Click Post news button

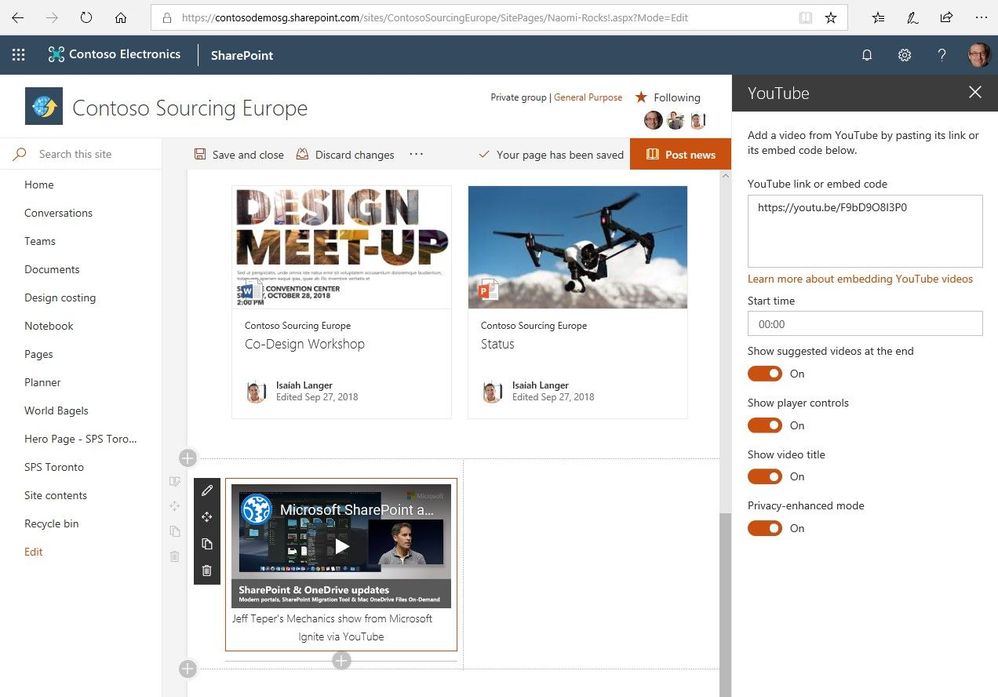click(x=680, y=154)
